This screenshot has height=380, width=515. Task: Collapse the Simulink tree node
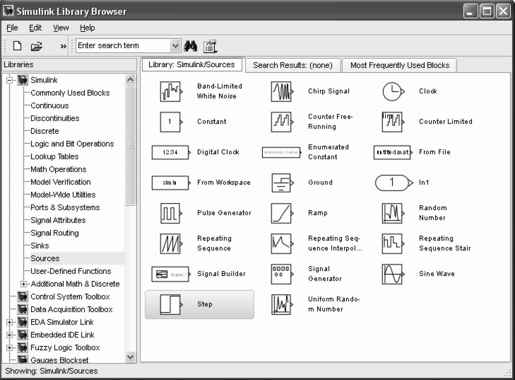click(10, 80)
